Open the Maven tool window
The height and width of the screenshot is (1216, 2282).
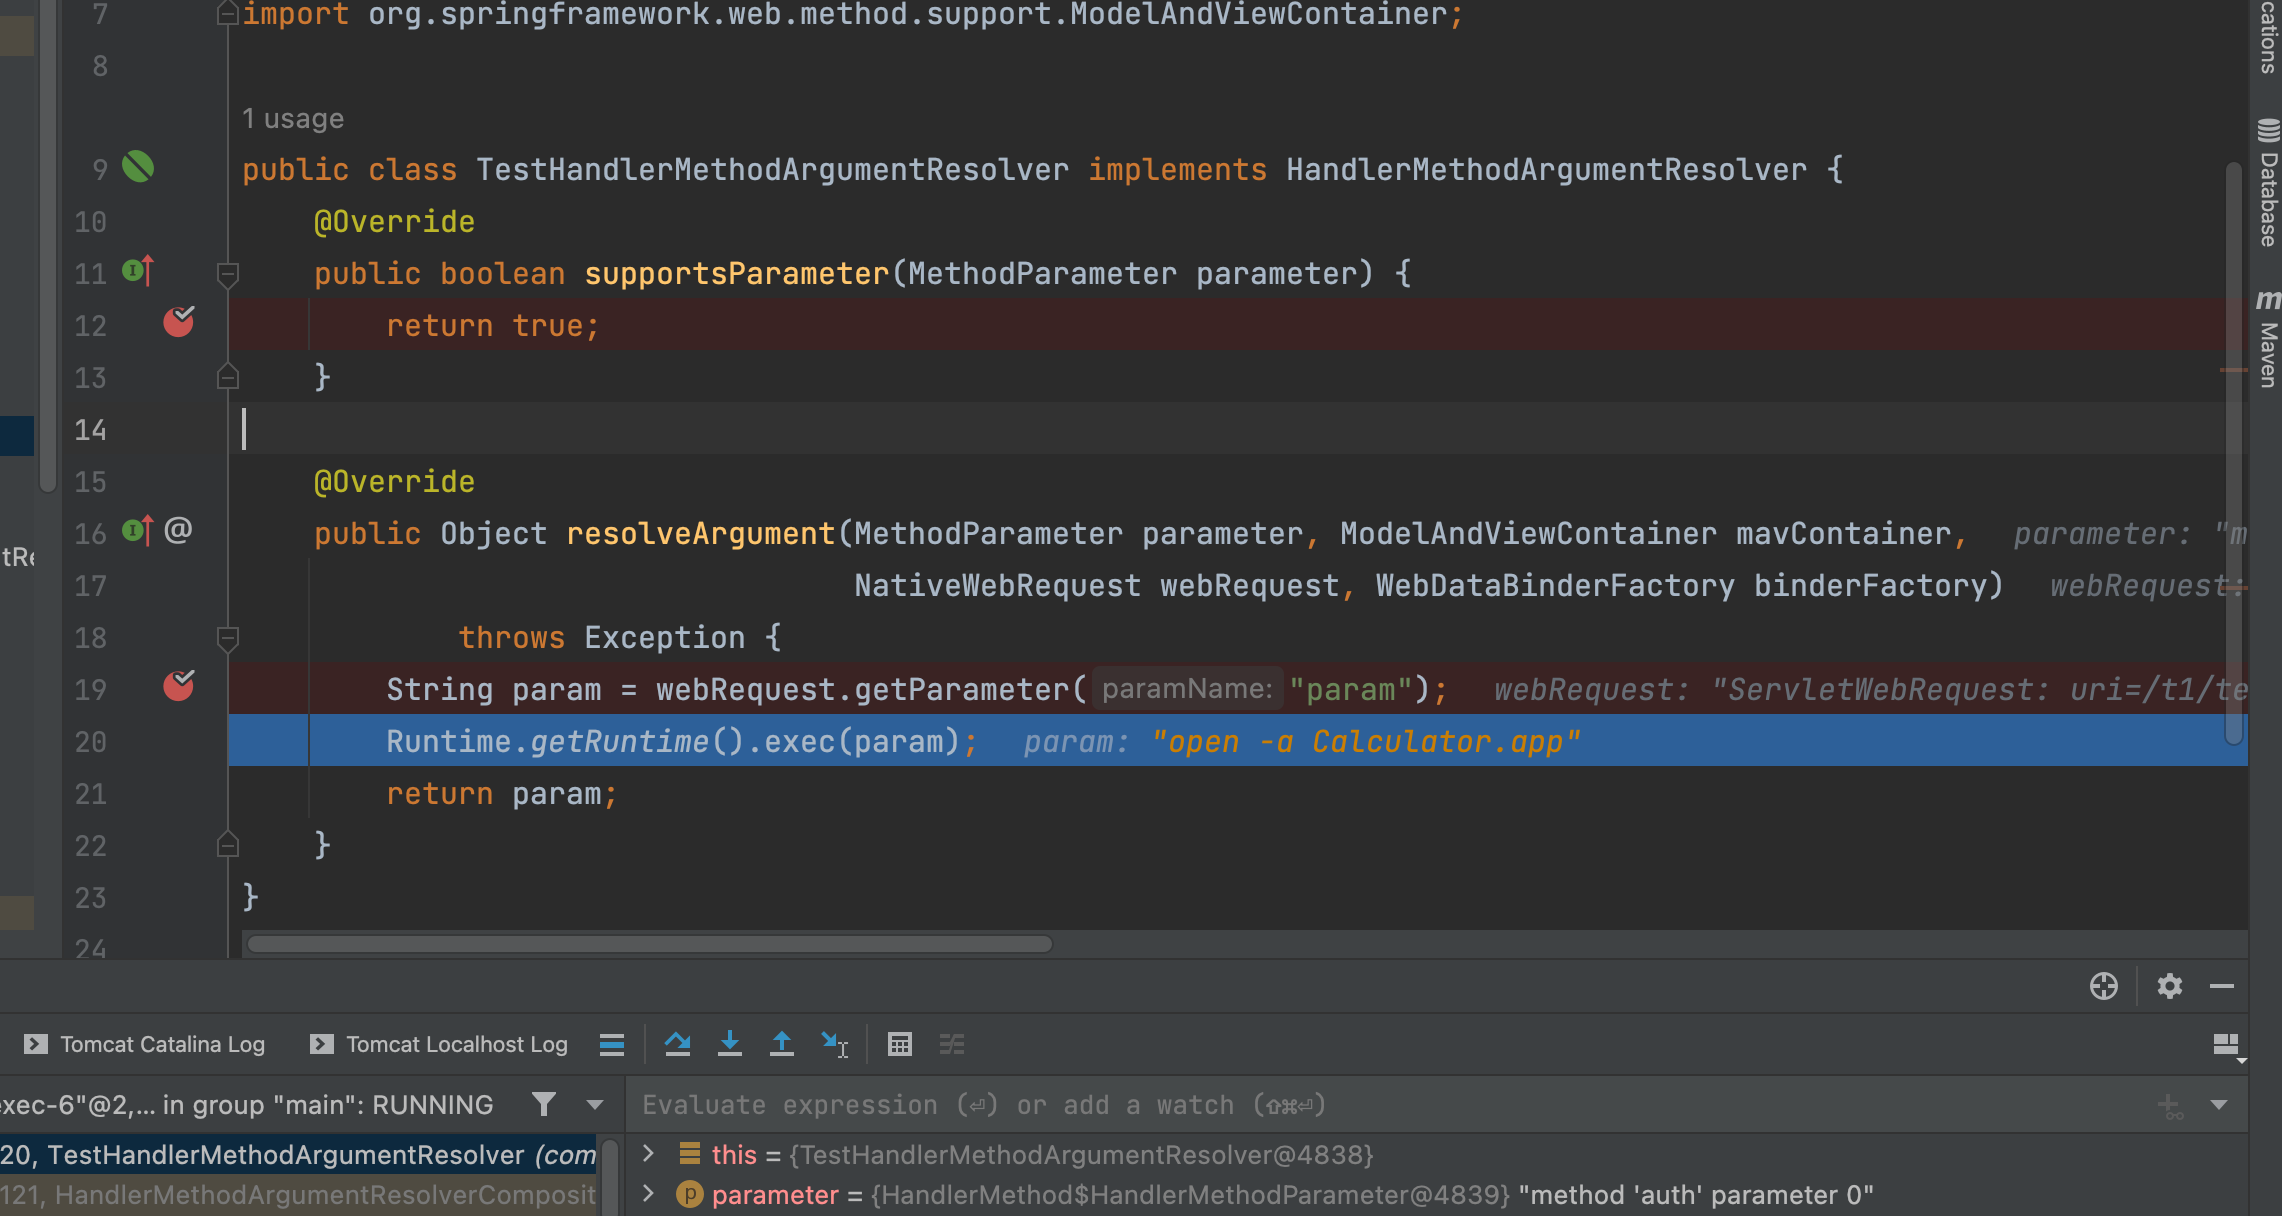(x=2267, y=340)
